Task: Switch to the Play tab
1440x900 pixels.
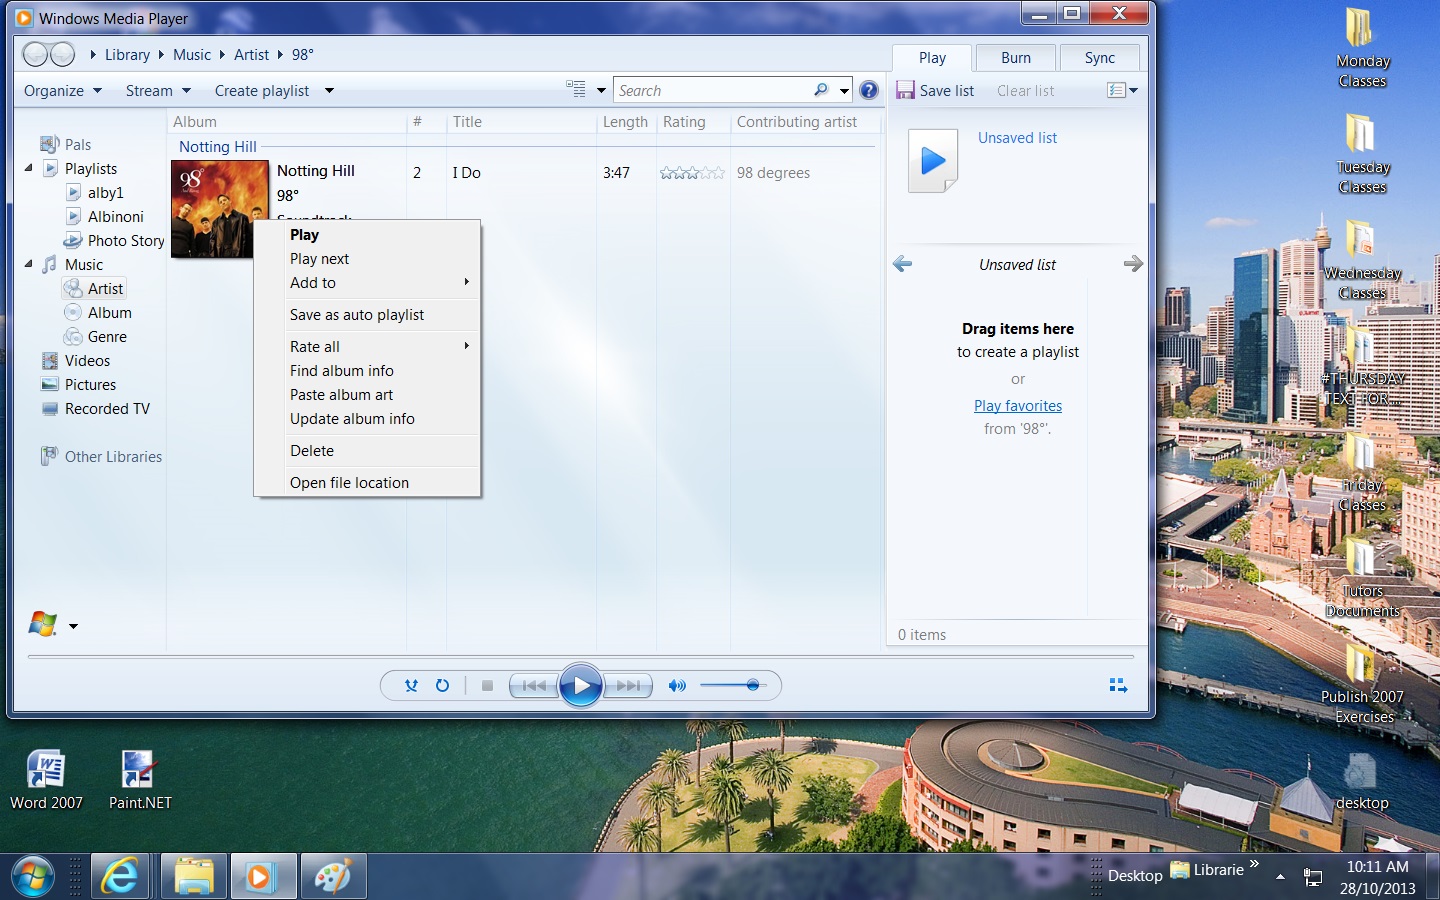Action: click(932, 58)
